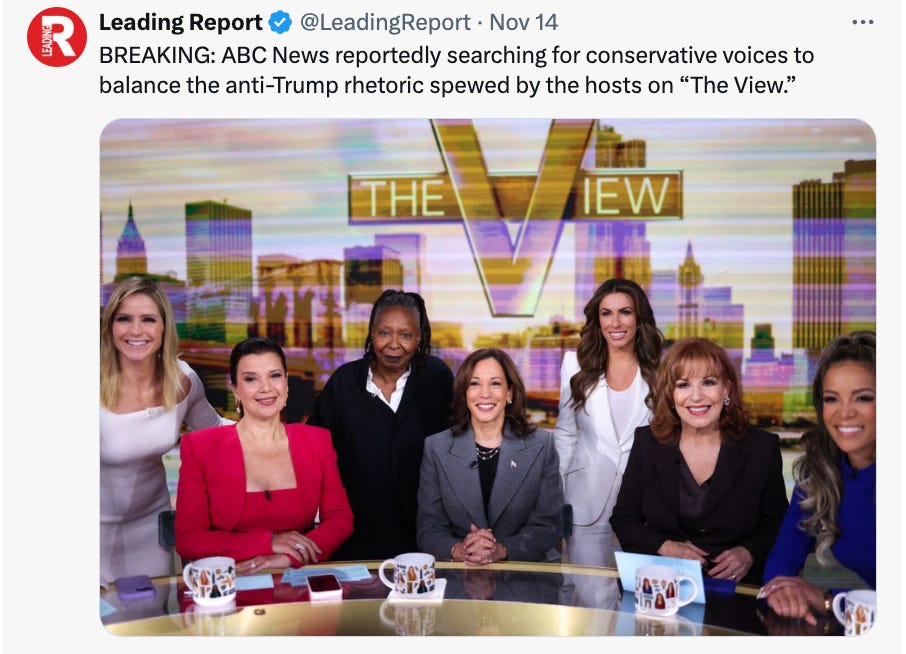The width and height of the screenshot is (906, 654).
Task: Click the Leading Report display name
Action: click(180, 23)
